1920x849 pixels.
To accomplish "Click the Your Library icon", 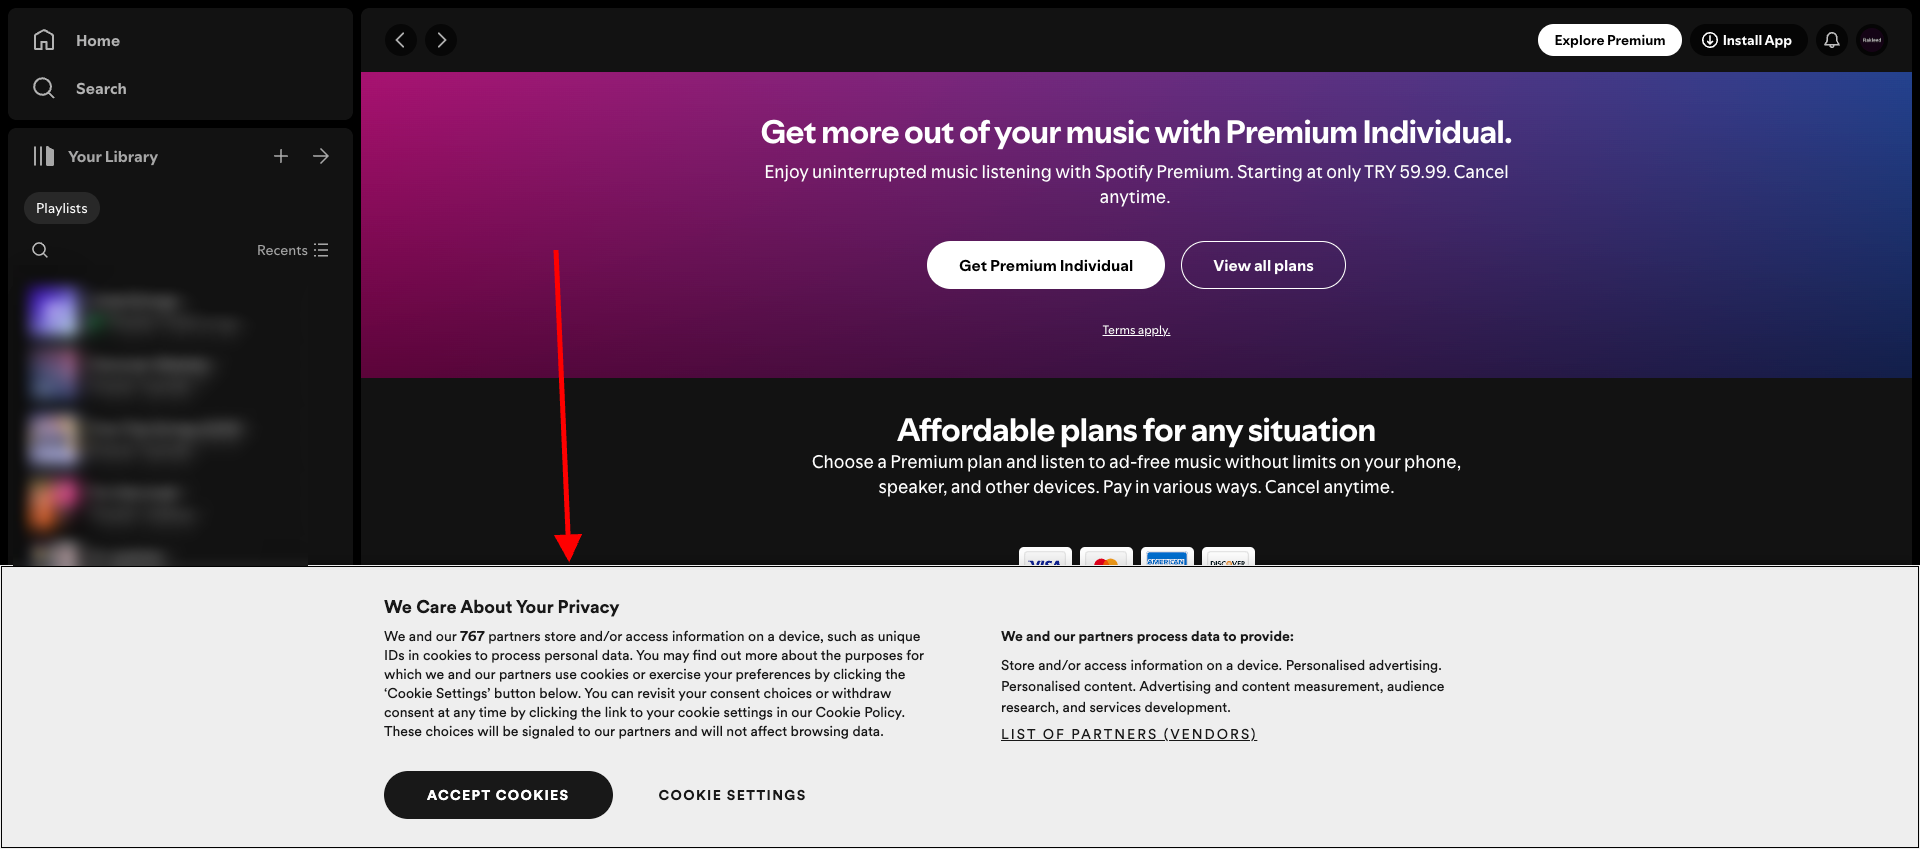I will point(44,156).
